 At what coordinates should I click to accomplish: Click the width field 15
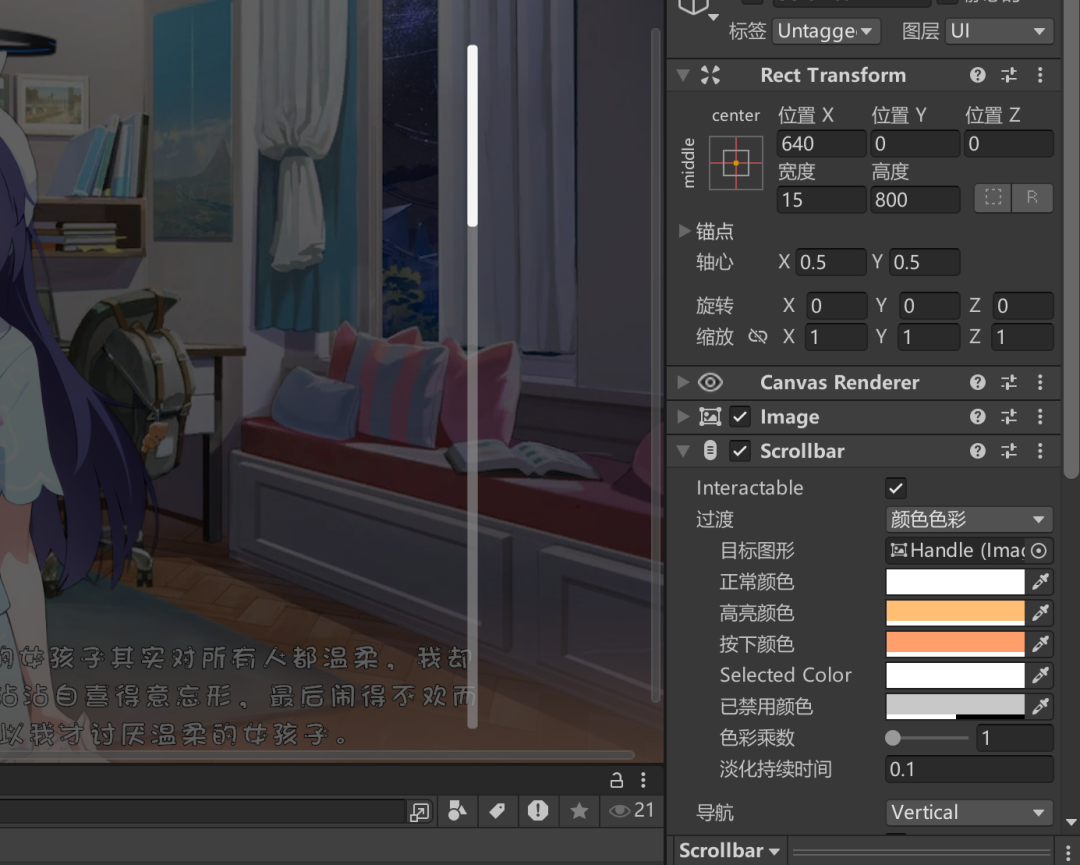coord(821,200)
